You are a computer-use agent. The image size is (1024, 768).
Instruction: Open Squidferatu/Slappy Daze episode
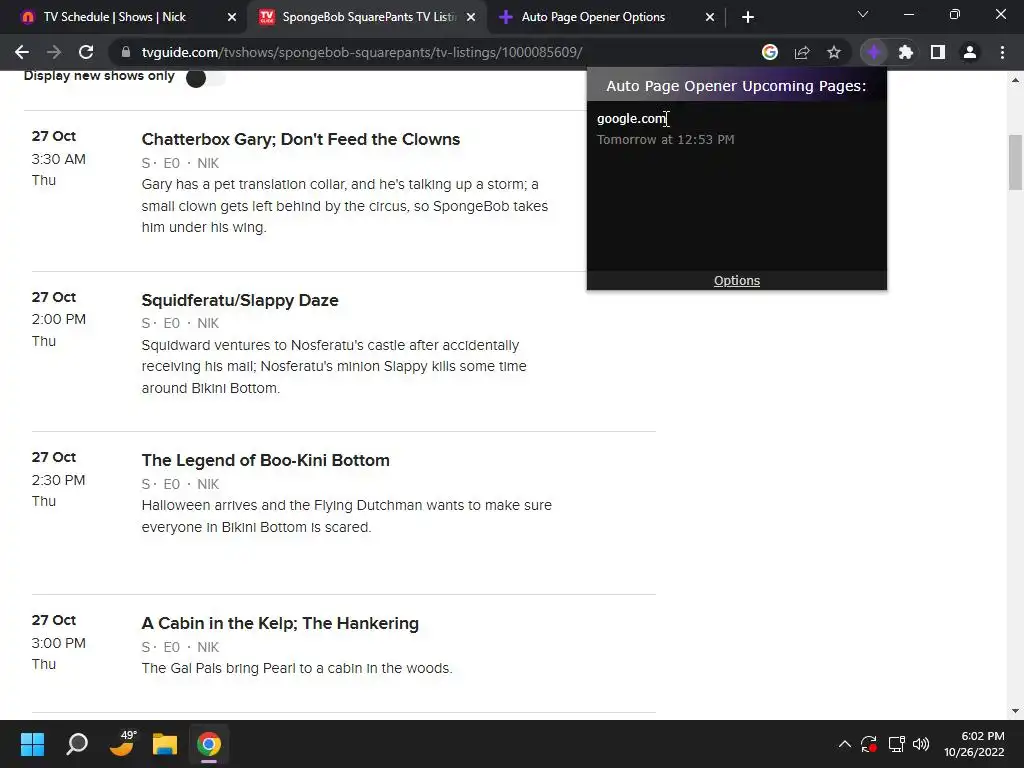pyautogui.click(x=240, y=300)
